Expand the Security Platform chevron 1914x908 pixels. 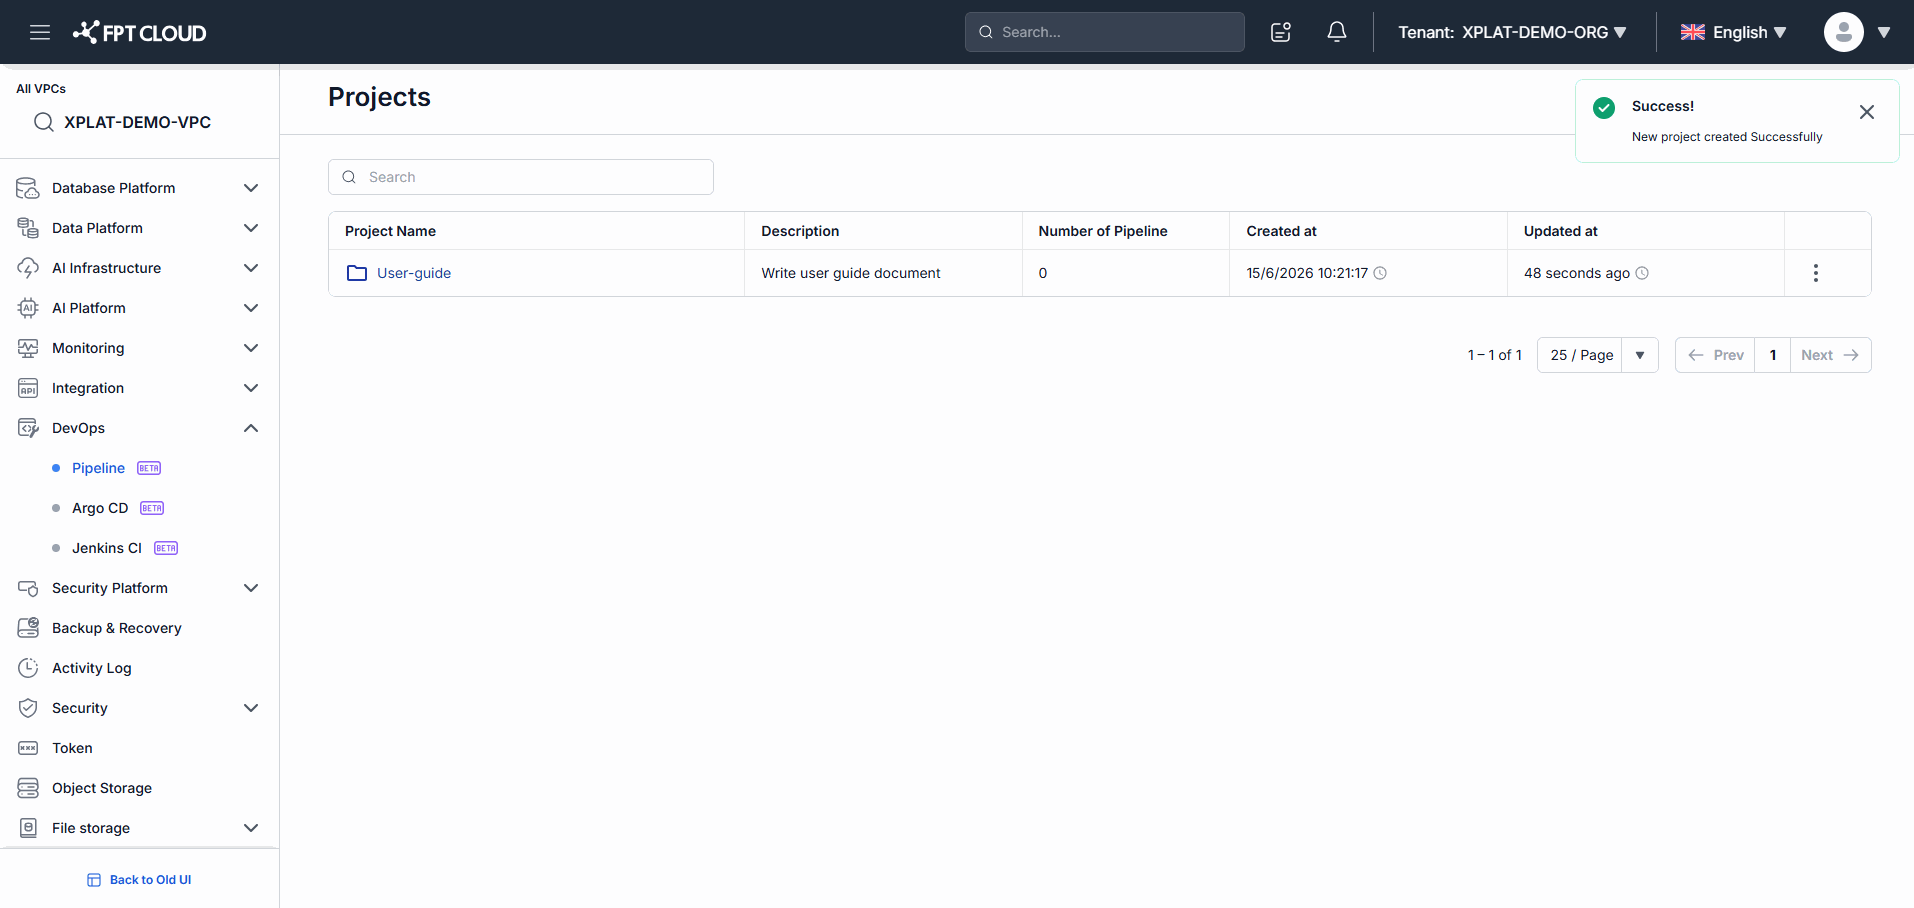click(x=251, y=588)
